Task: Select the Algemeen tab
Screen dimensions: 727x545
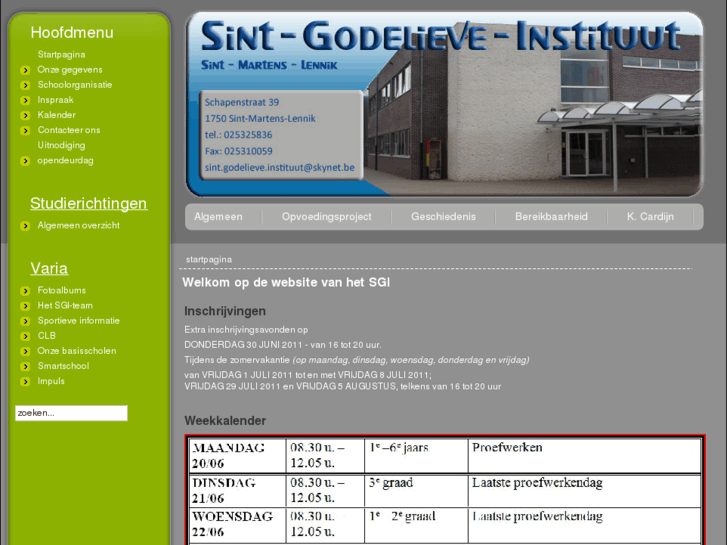Action: [218, 217]
